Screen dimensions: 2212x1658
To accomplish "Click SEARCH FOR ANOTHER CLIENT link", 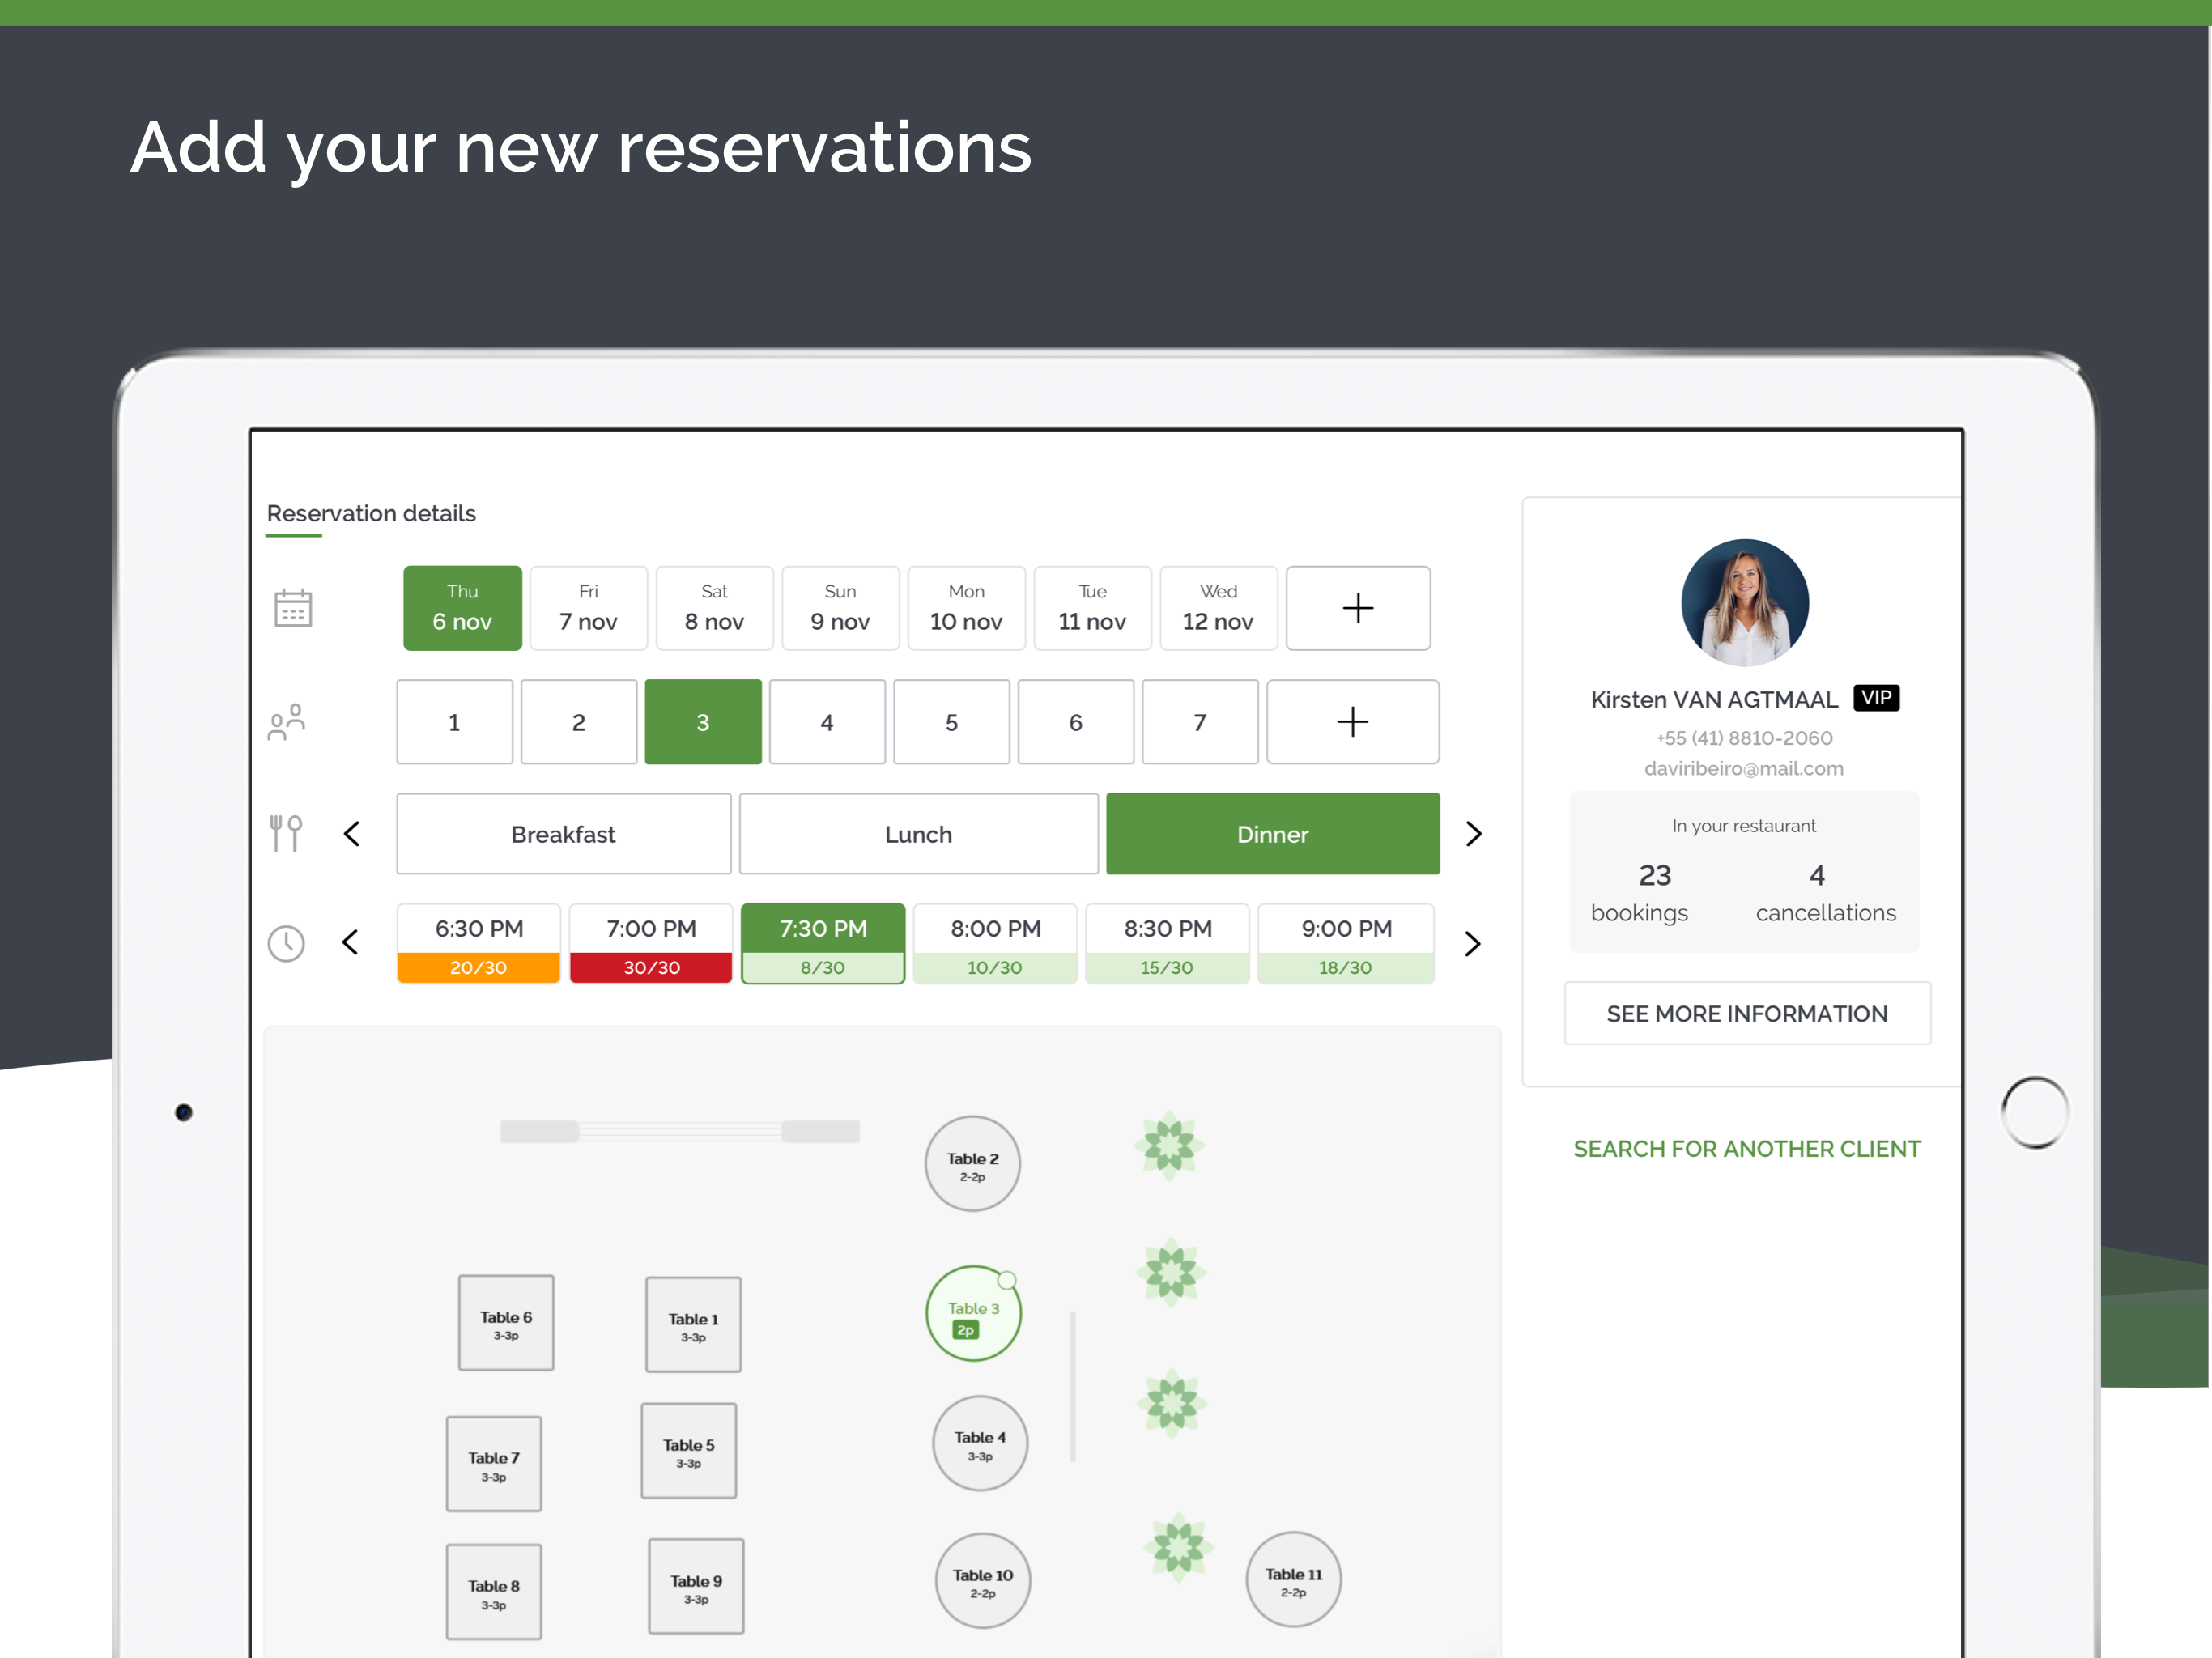I will [1747, 1148].
